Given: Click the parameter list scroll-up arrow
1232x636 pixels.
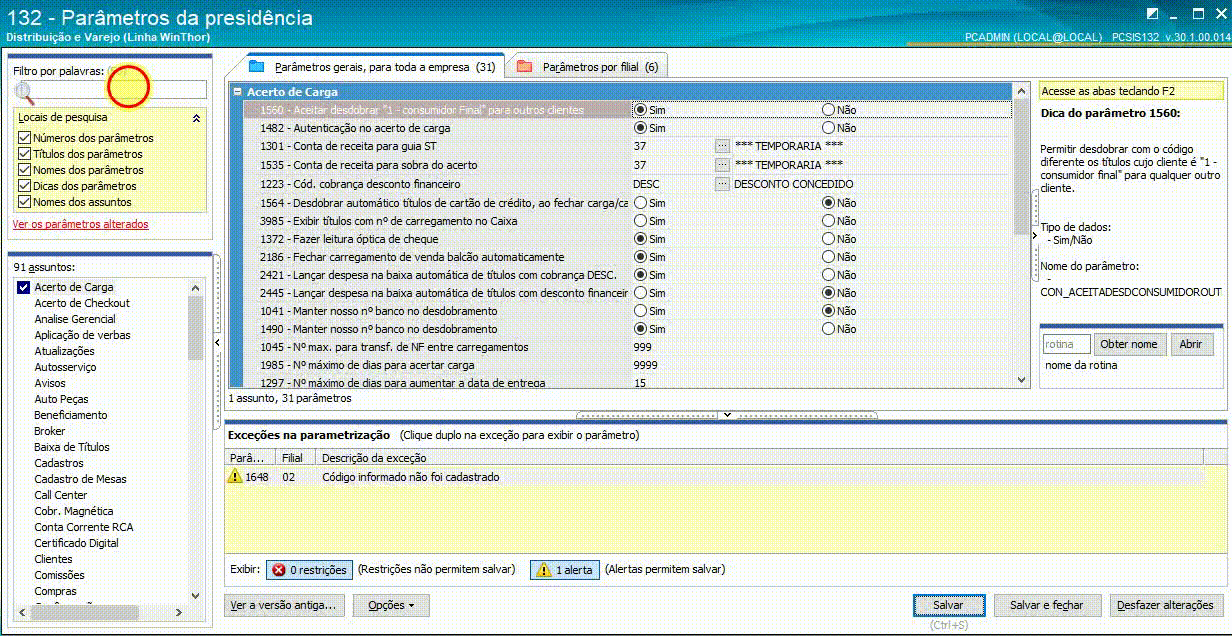Looking at the screenshot, I should [x=1020, y=91].
